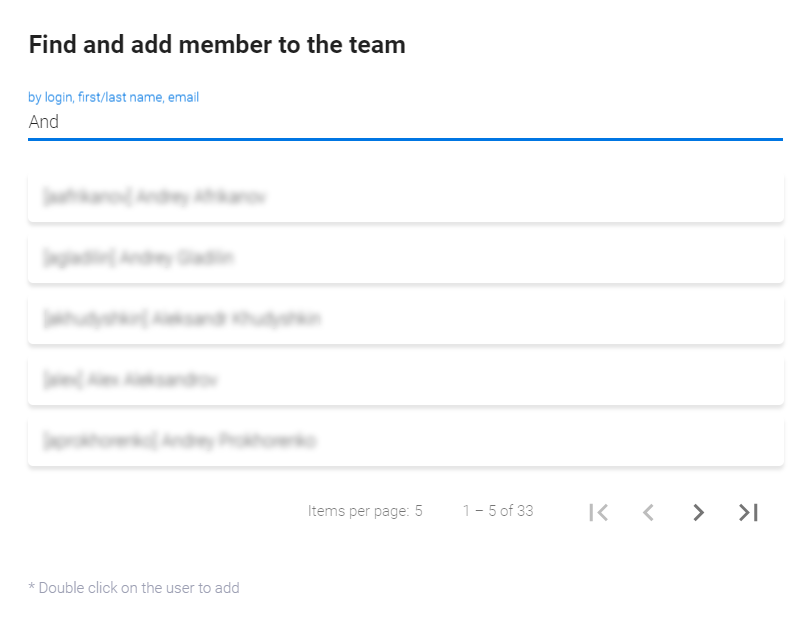Image resolution: width=811 pixels, height=627 pixels.
Task: Select the Andrey Gladilin user row
Action: [x=405, y=258]
